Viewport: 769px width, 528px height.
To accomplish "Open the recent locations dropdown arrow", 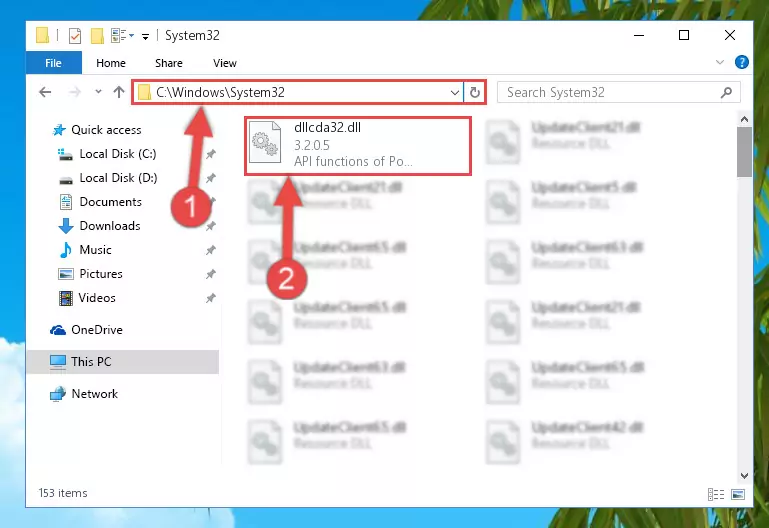I will tap(98, 92).
